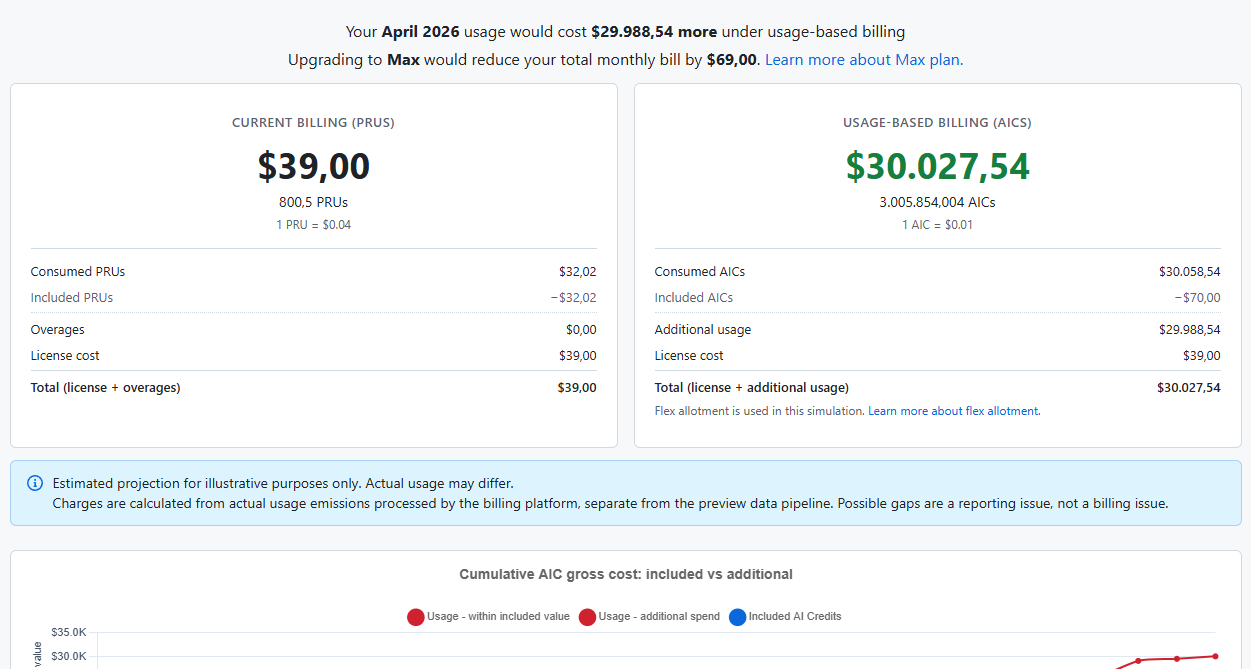Click the USAGE-BASED BILLING (AICS) card title

[x=937, y=123]
